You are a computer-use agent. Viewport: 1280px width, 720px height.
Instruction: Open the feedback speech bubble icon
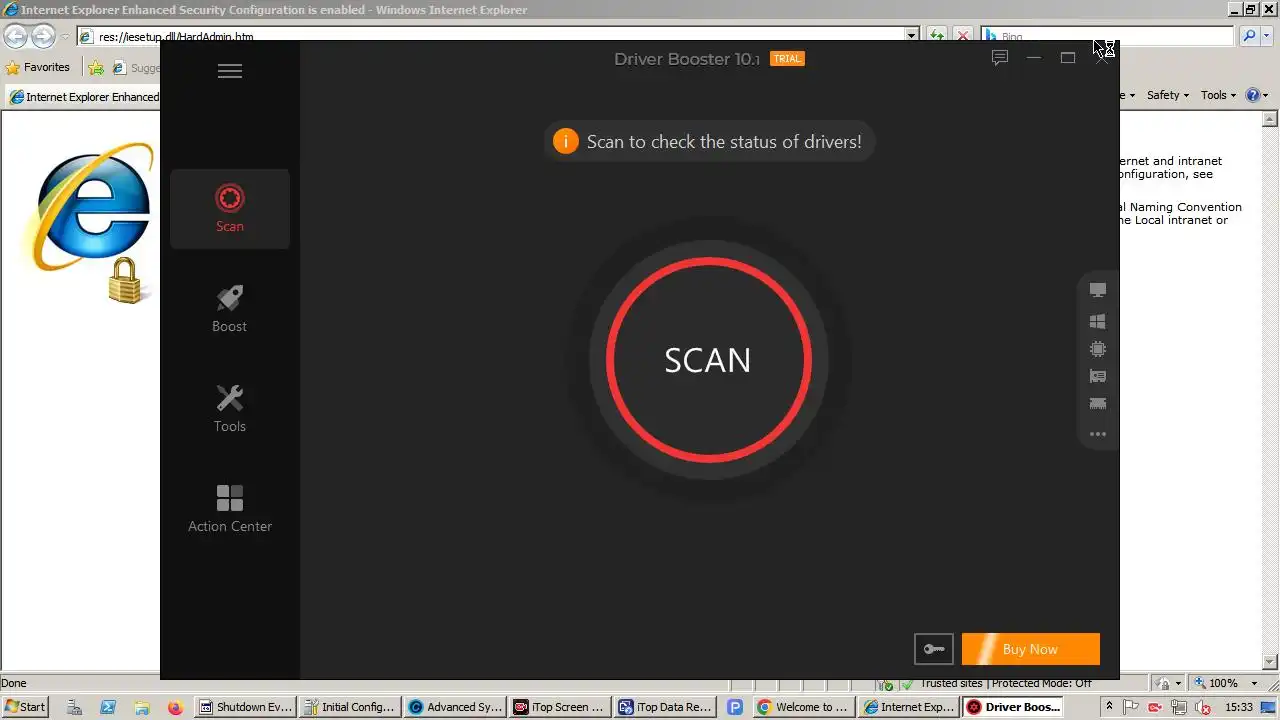point(999,58)
